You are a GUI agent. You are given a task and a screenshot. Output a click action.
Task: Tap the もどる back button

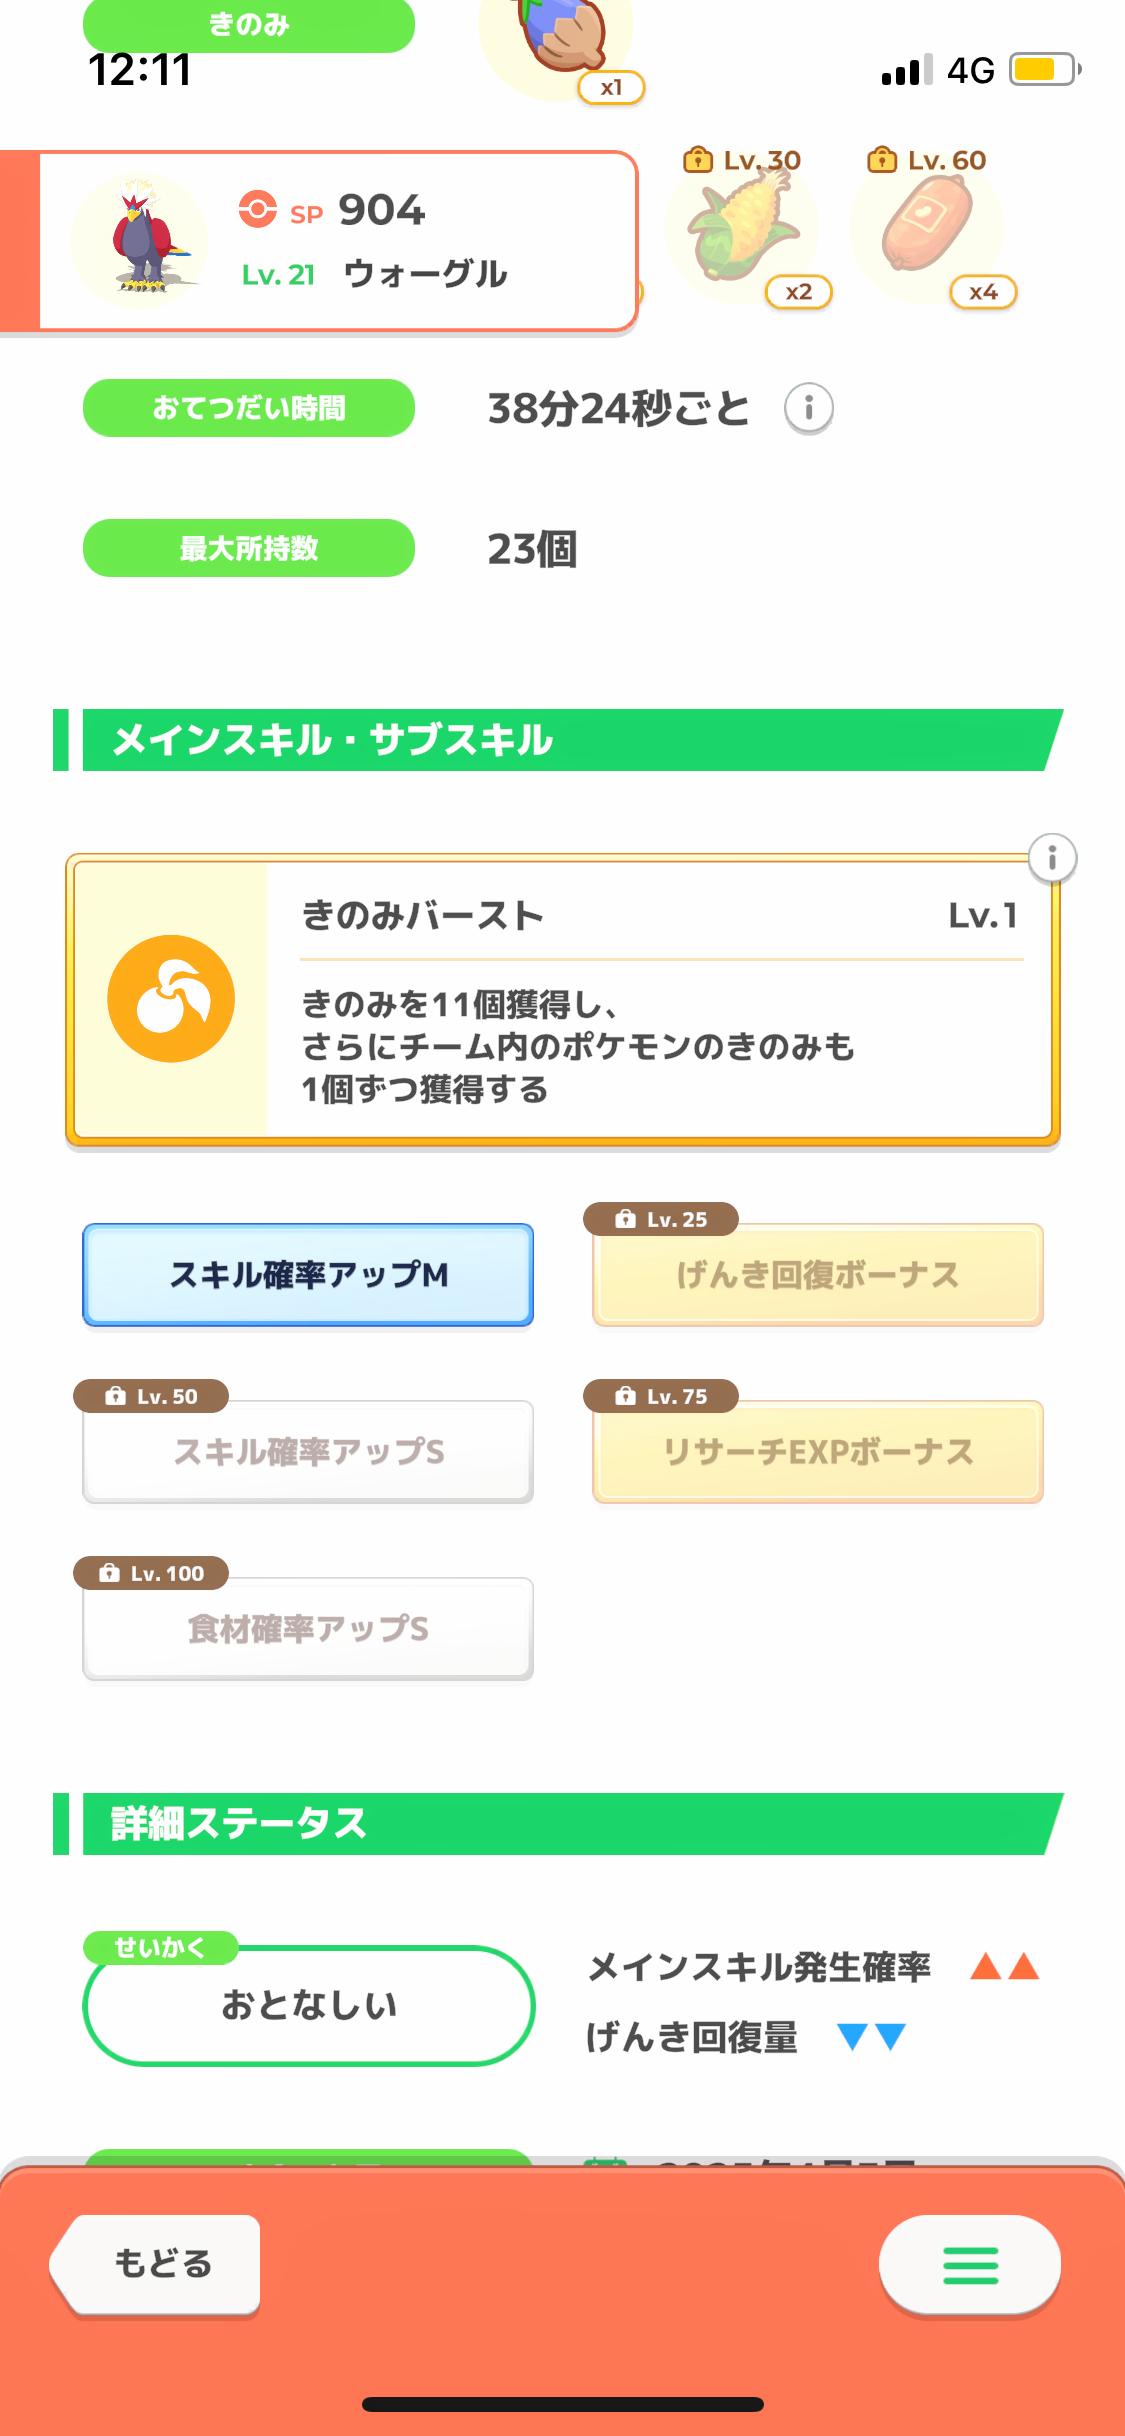[158, 2264]
